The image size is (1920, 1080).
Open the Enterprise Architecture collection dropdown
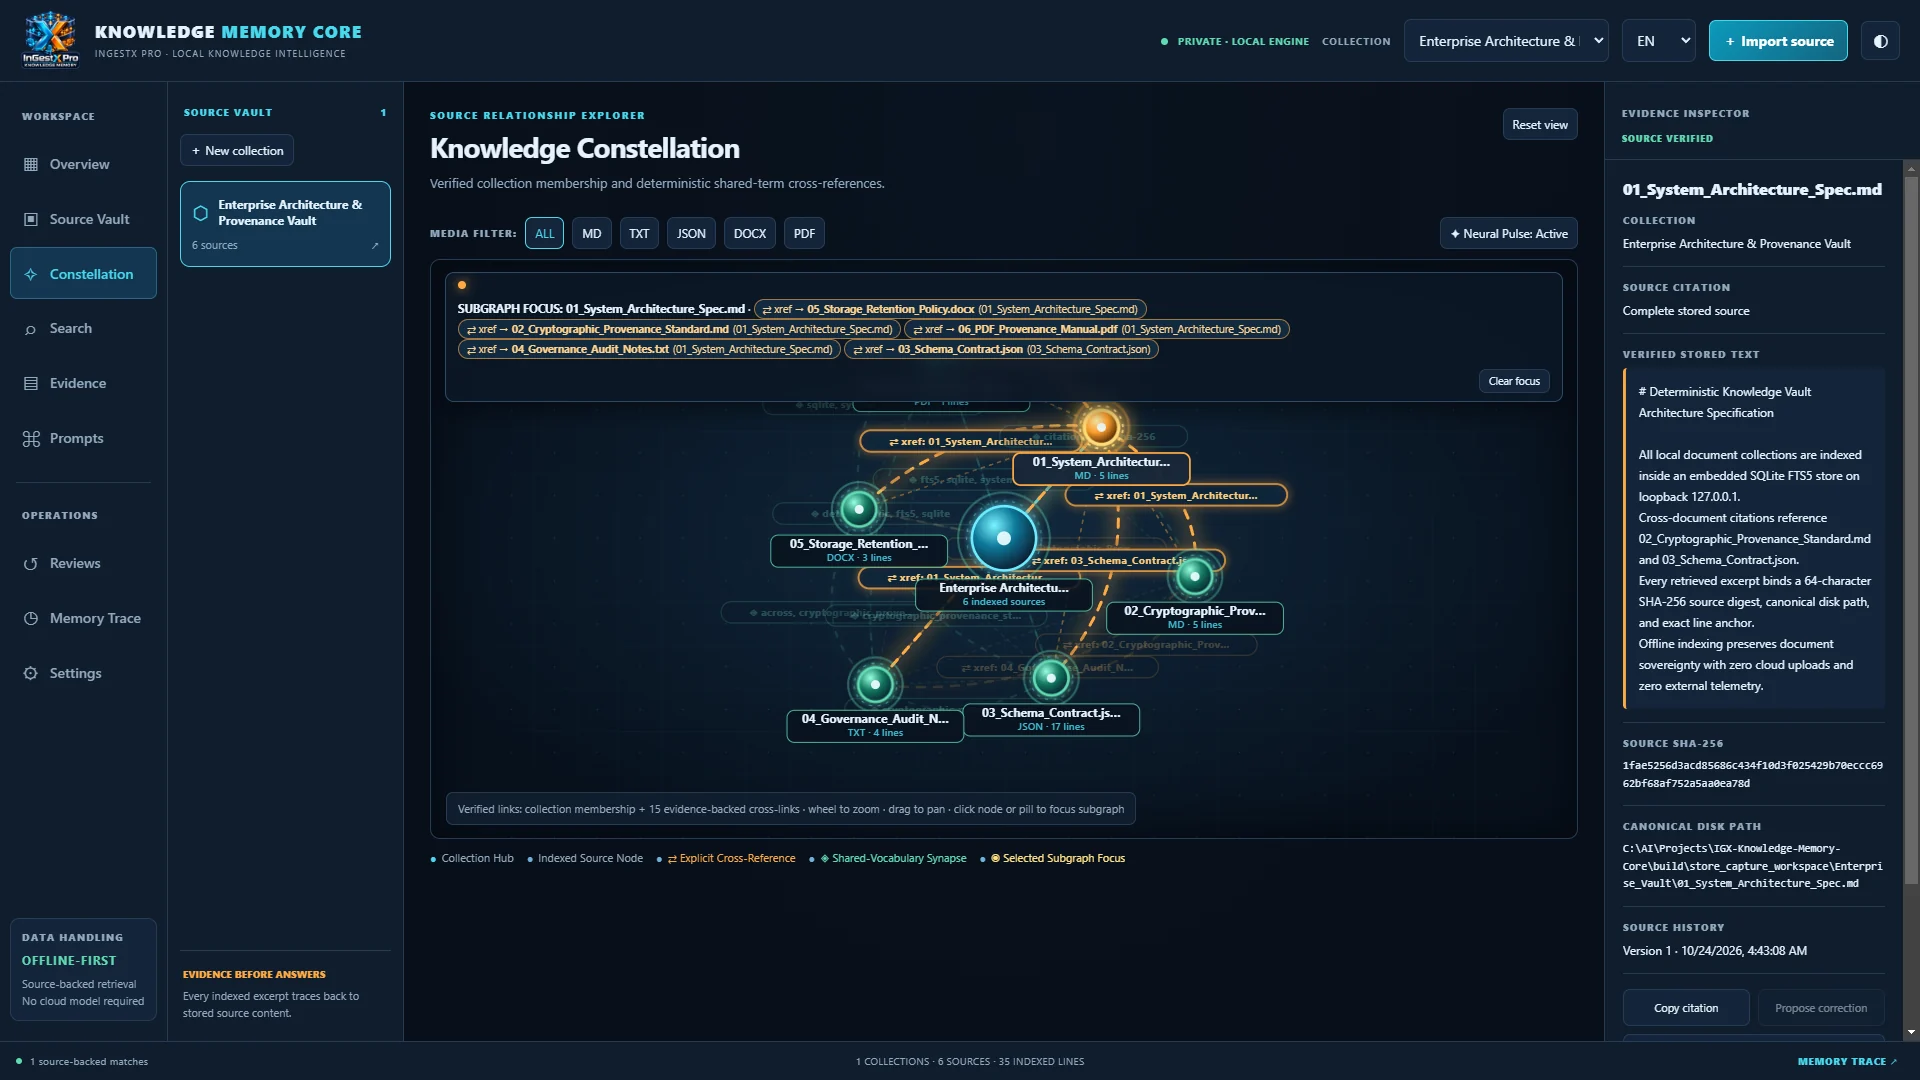pos(1506,41)
